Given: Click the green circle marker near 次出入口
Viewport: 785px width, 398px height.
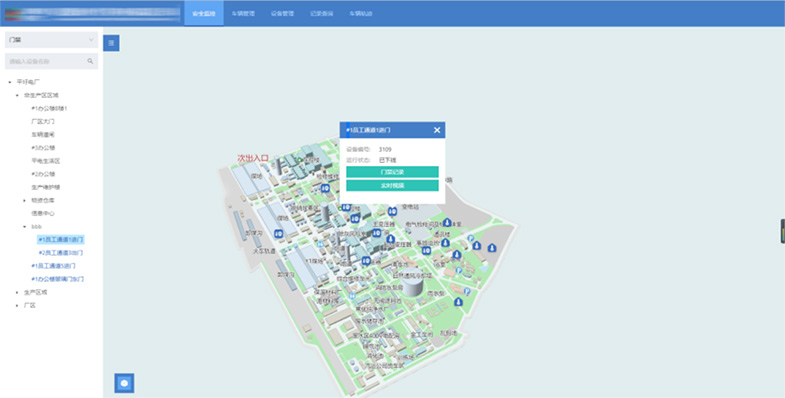Looking at the screenshot, I should click(300, 160).
